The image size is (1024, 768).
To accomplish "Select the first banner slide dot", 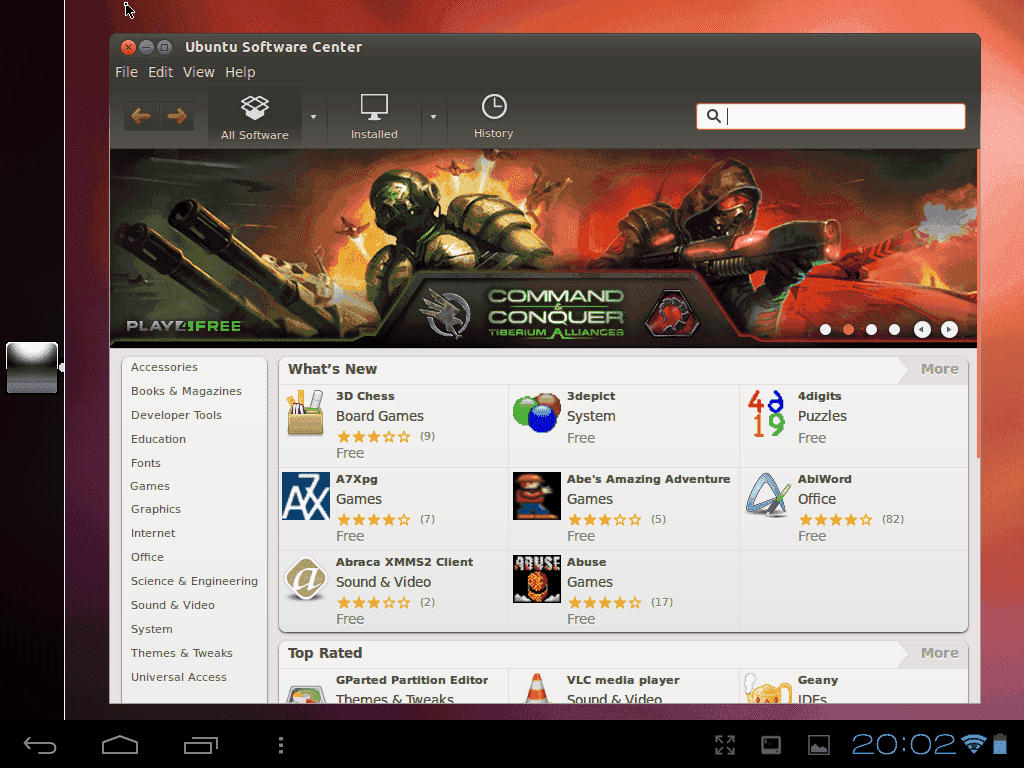I will click(825, 330).
